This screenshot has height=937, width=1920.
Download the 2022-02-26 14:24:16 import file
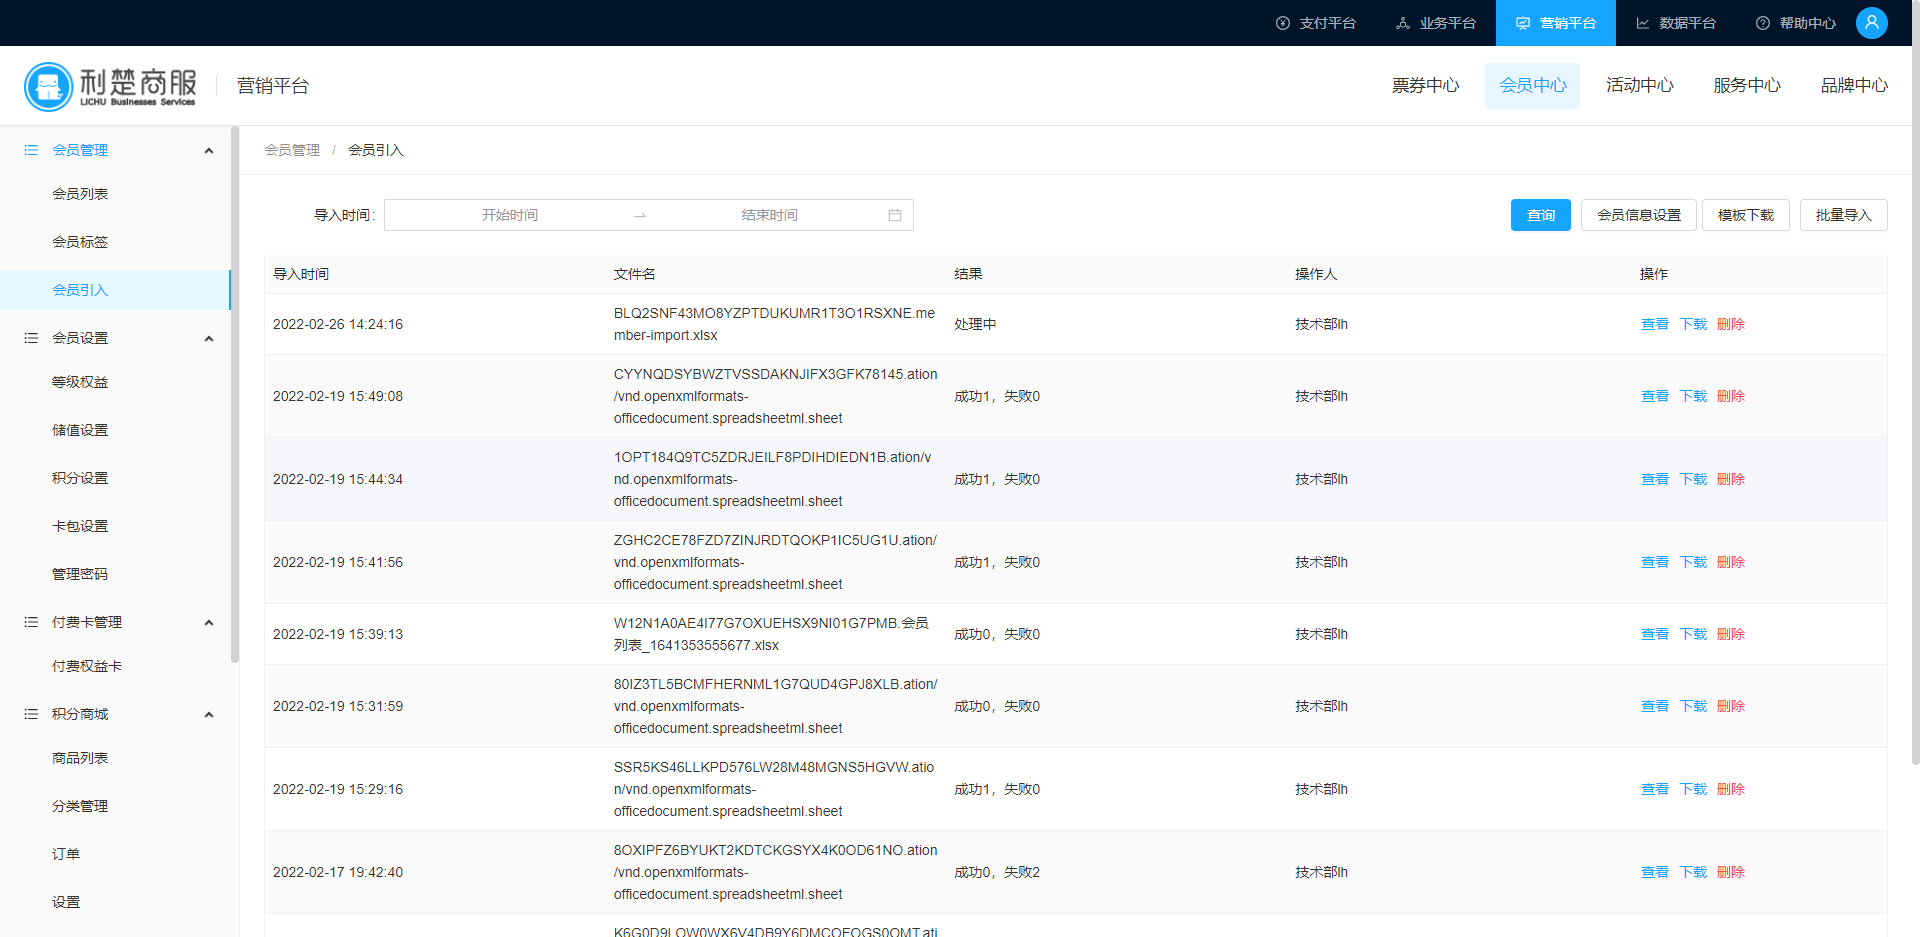point(1692,324)
